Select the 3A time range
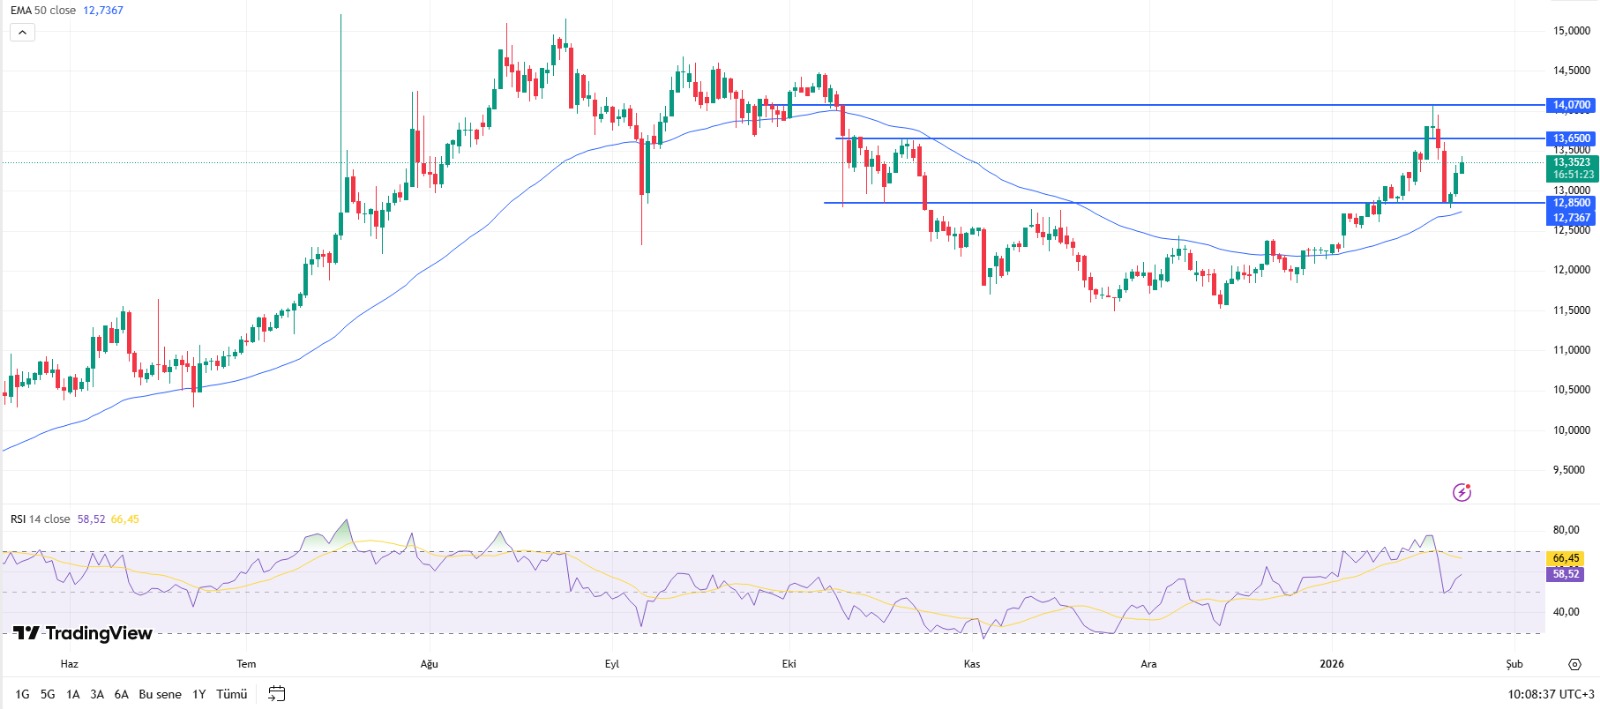 97,694
